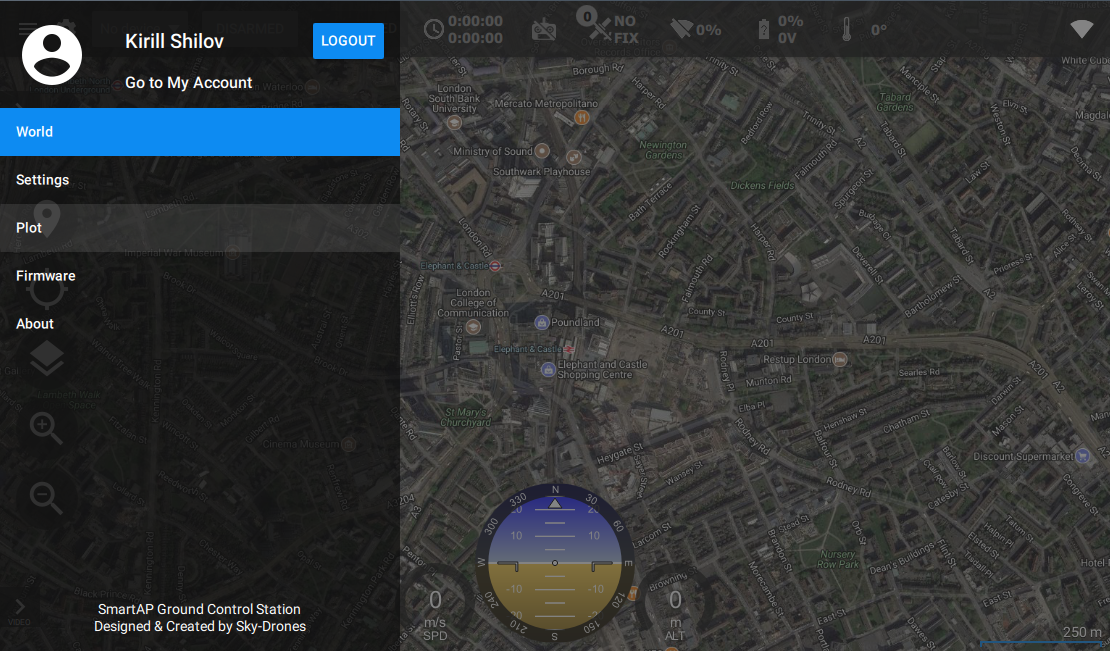Viewport: 1110px width, 651px height.
Task: Click the camera disabled status icon
Action: click(x=544, y=30)
